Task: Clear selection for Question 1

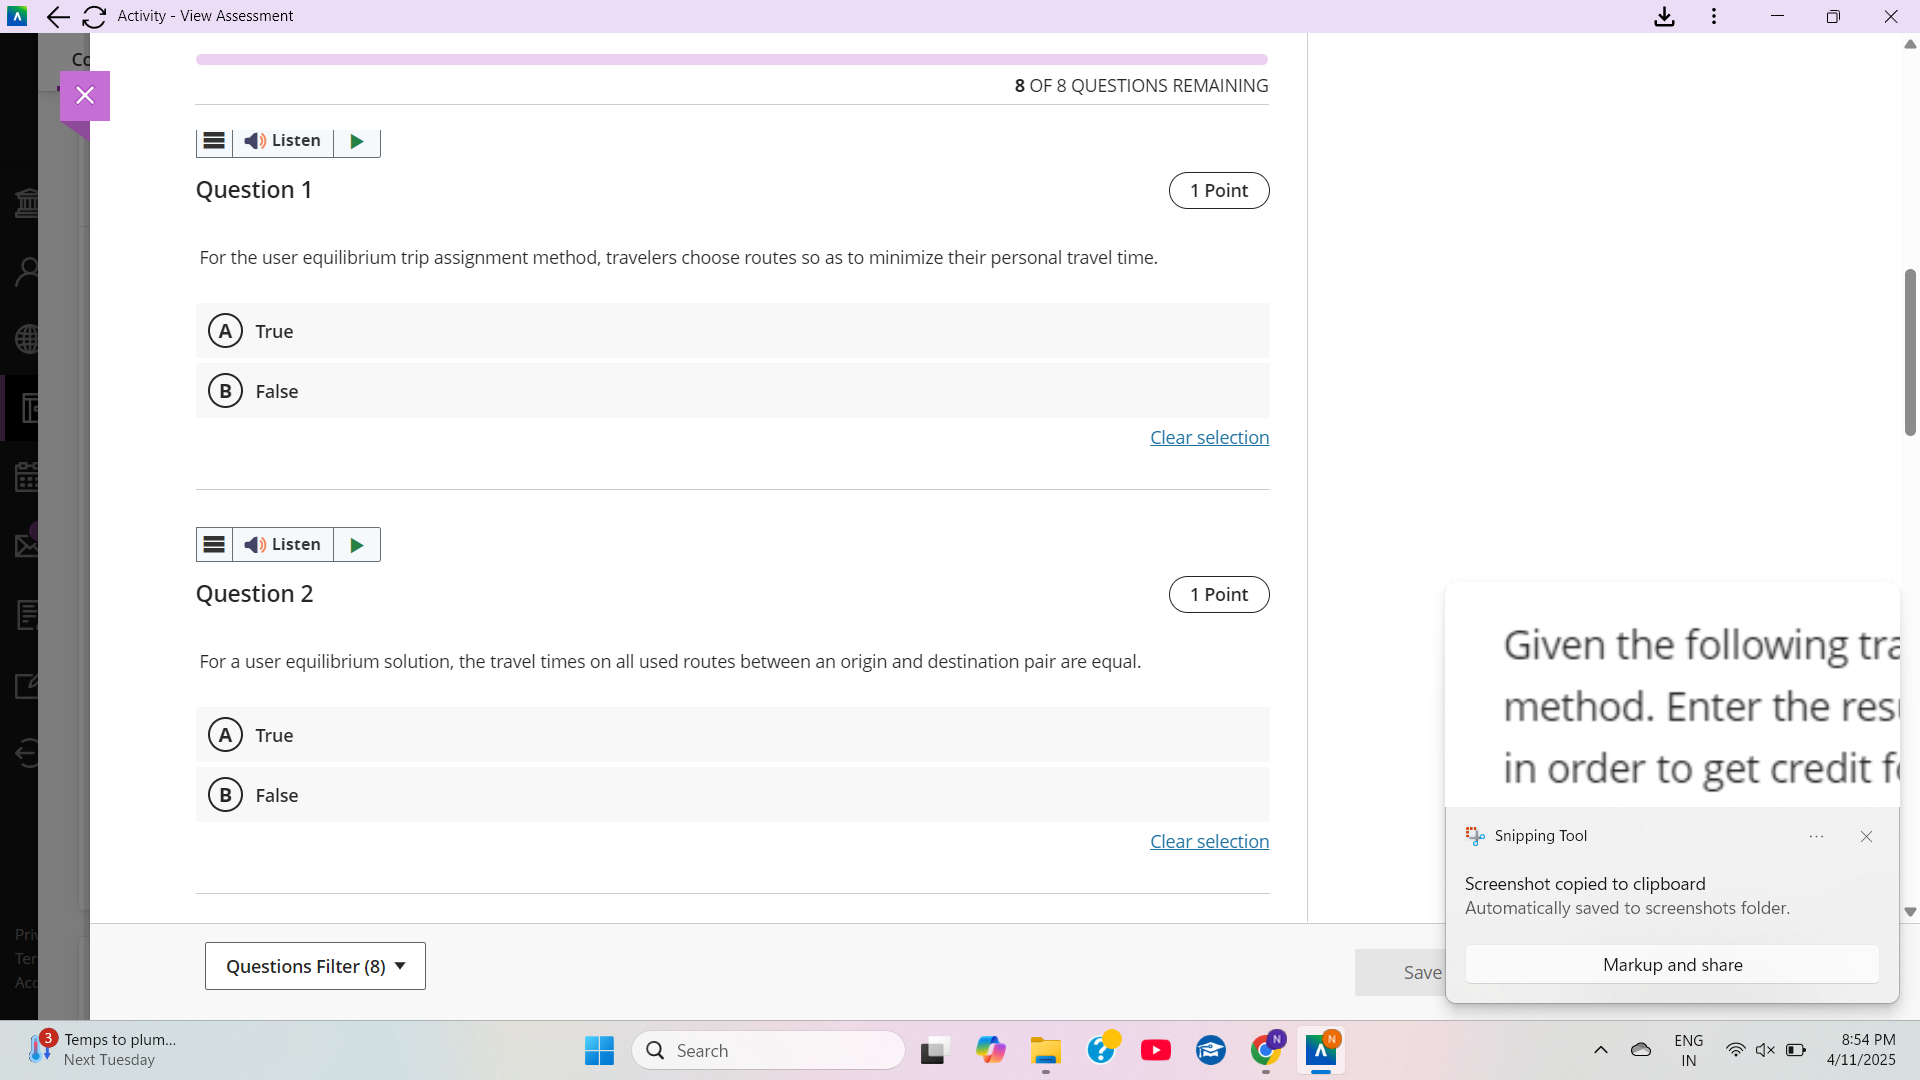Action: [x=1209, y=438]
